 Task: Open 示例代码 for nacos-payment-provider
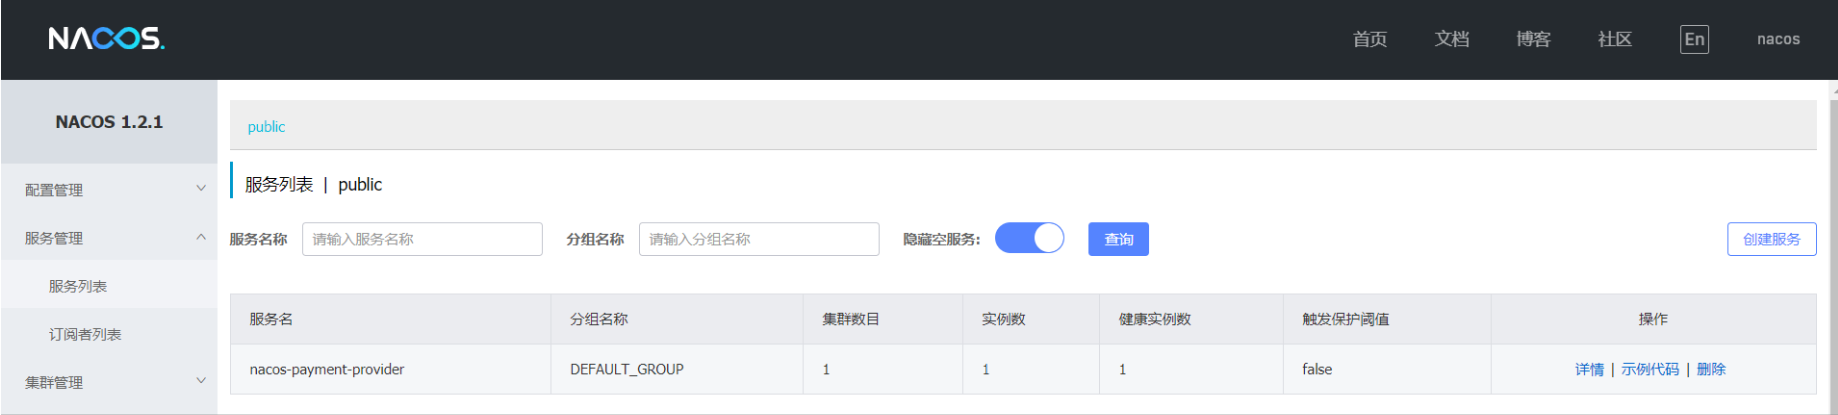(1650, 369)
